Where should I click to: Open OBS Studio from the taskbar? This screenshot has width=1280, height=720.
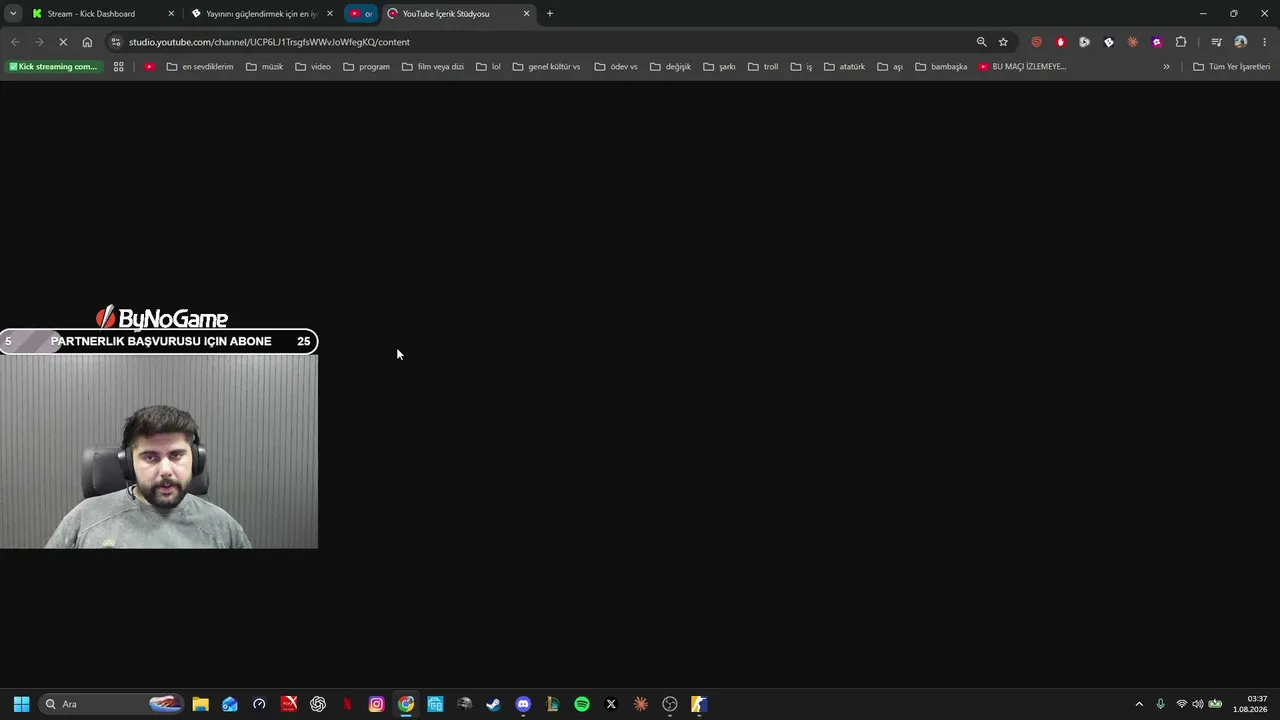pos(670,704)
